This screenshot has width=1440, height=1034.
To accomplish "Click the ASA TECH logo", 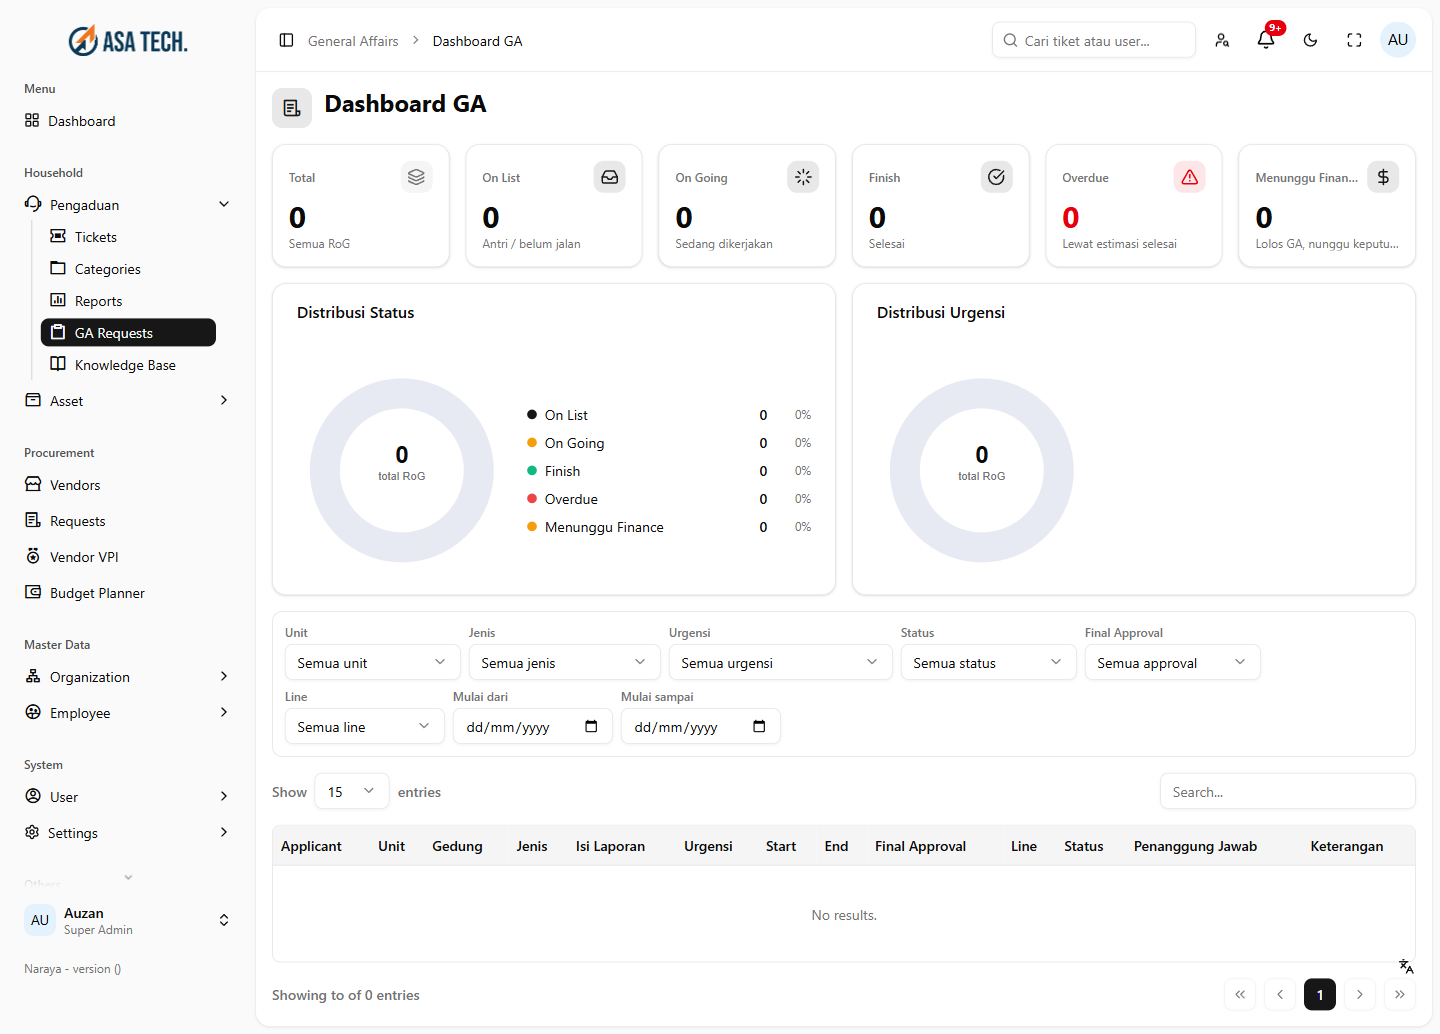I will 128,41.
